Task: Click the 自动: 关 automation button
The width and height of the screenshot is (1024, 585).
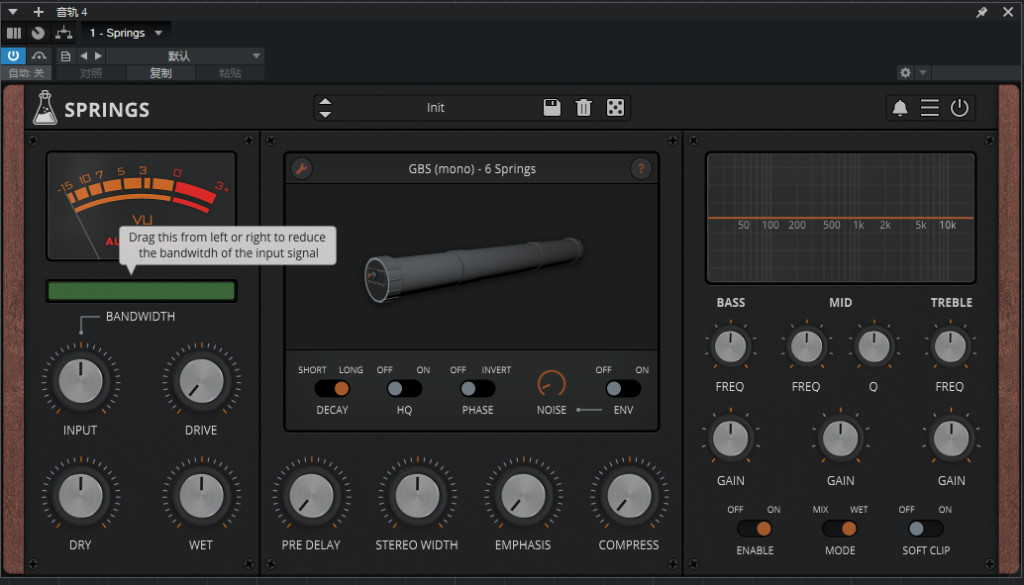Action: coord(27,73)
